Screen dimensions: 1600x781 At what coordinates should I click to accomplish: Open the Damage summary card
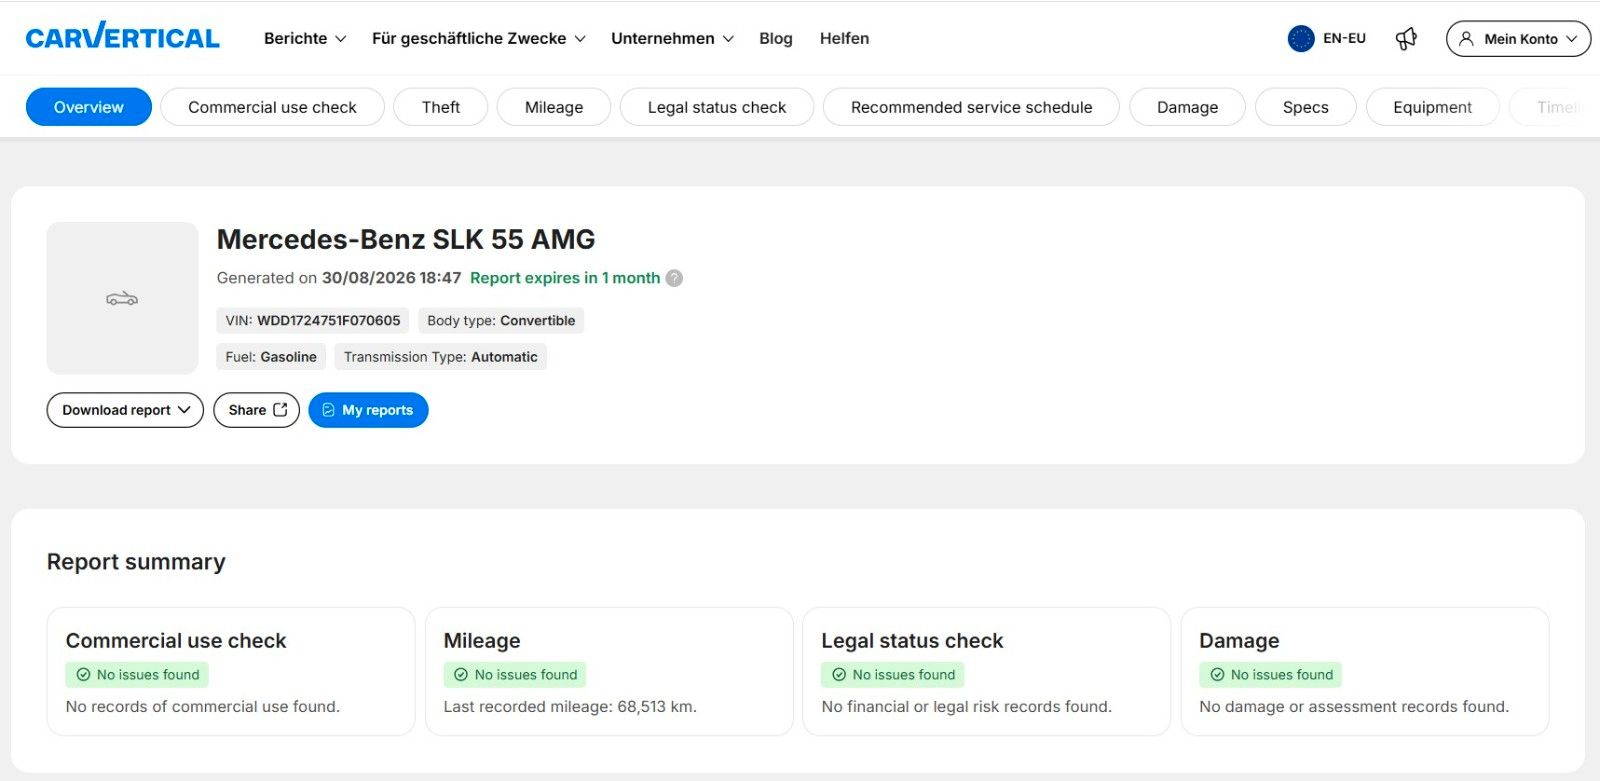coord(1365,671)
